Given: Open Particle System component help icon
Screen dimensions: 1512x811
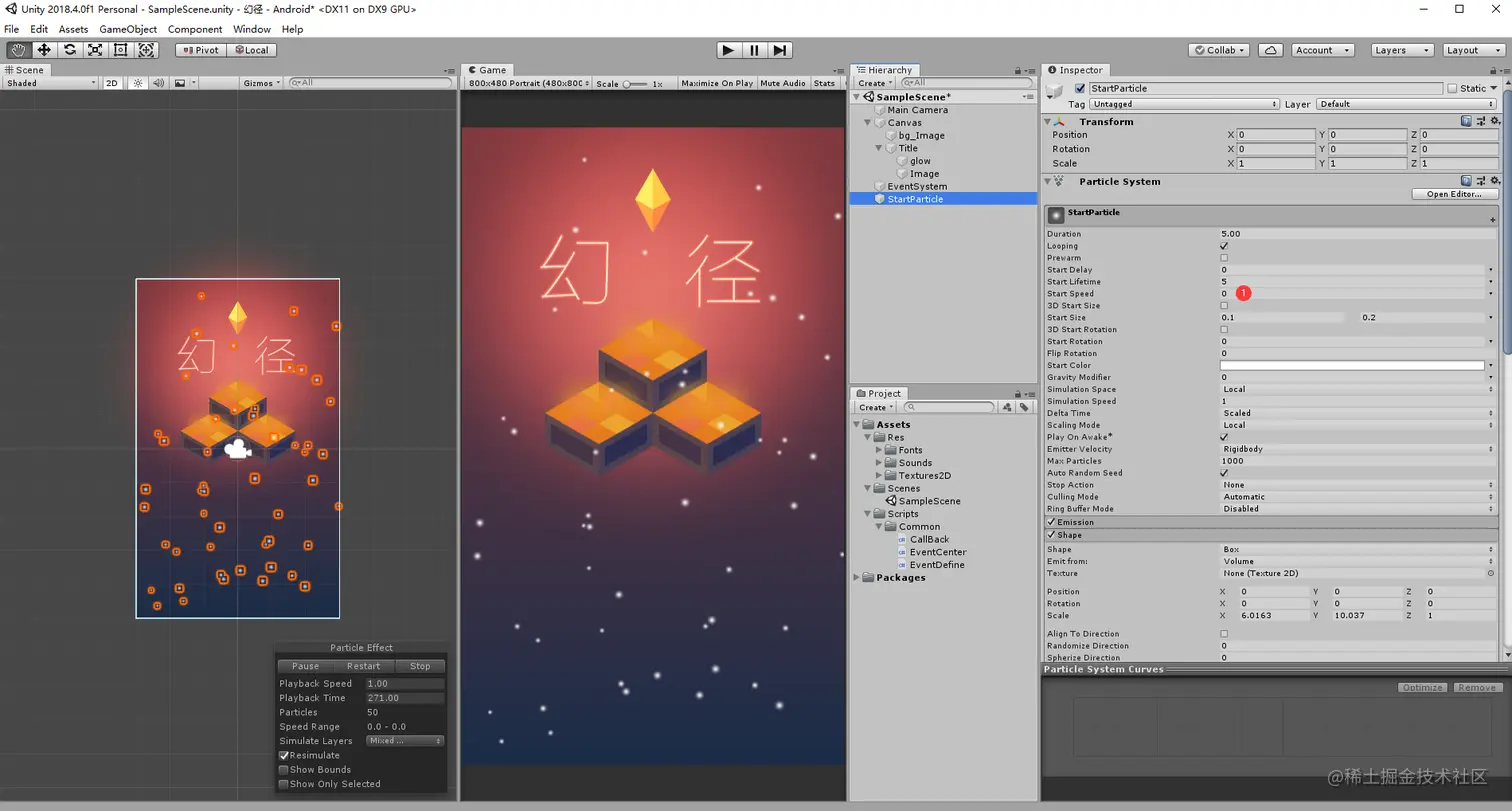Looking at the screenshot, I should click(1466, 181).
